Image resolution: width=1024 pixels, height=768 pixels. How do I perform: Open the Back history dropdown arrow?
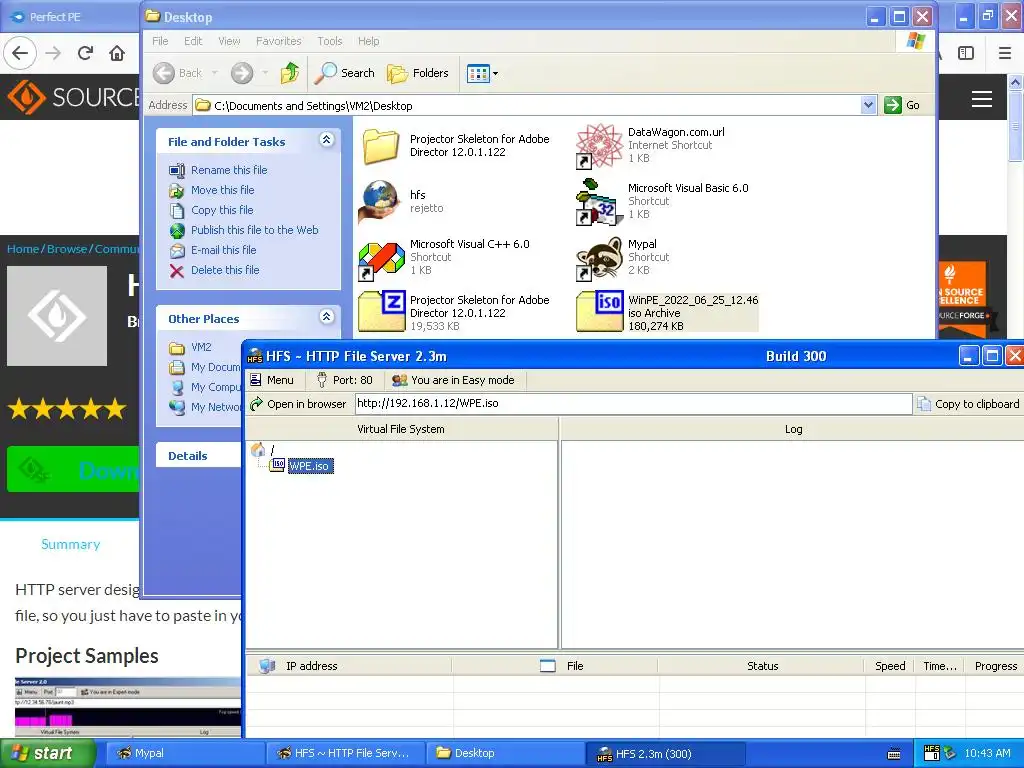214,73
